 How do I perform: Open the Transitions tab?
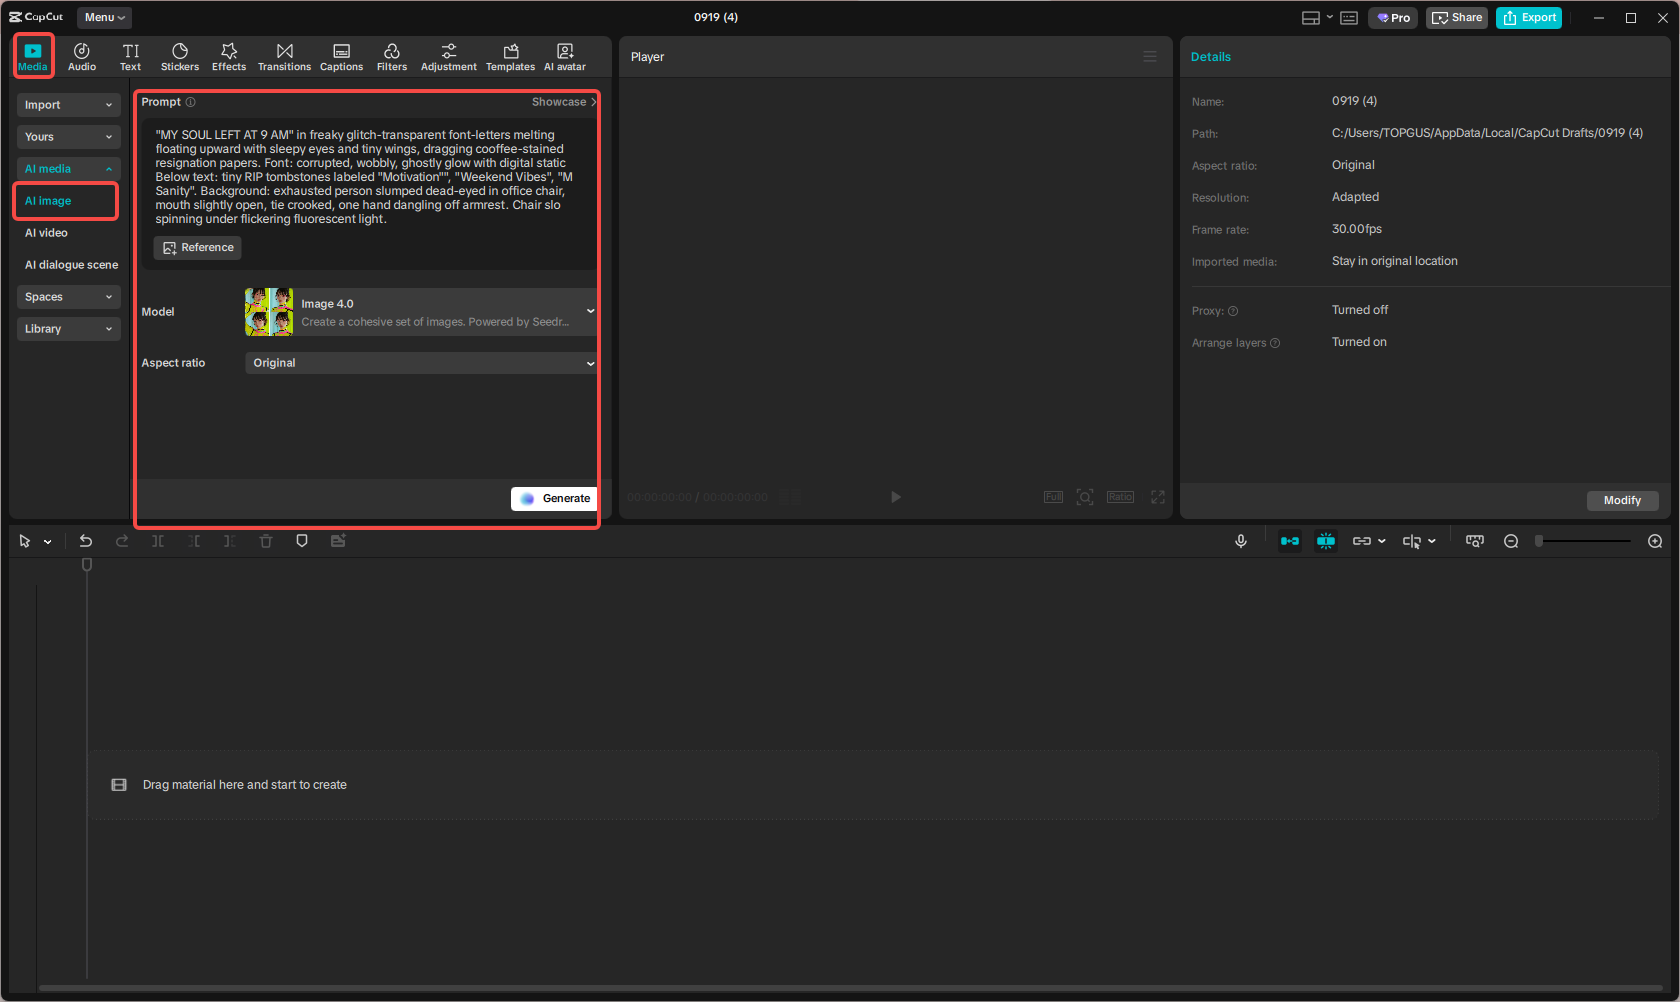click(x=285, y=57)
